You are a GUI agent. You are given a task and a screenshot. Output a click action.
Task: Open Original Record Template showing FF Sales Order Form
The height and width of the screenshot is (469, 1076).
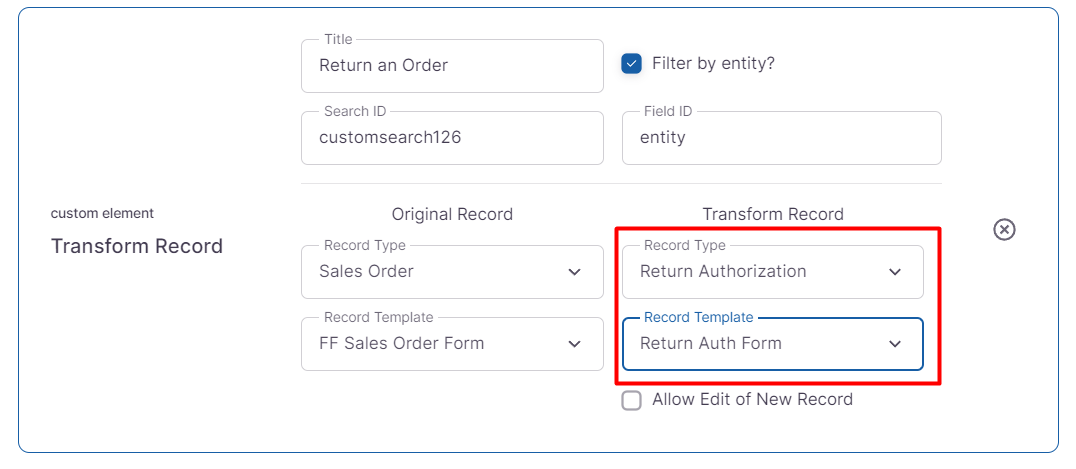(440, 344)
